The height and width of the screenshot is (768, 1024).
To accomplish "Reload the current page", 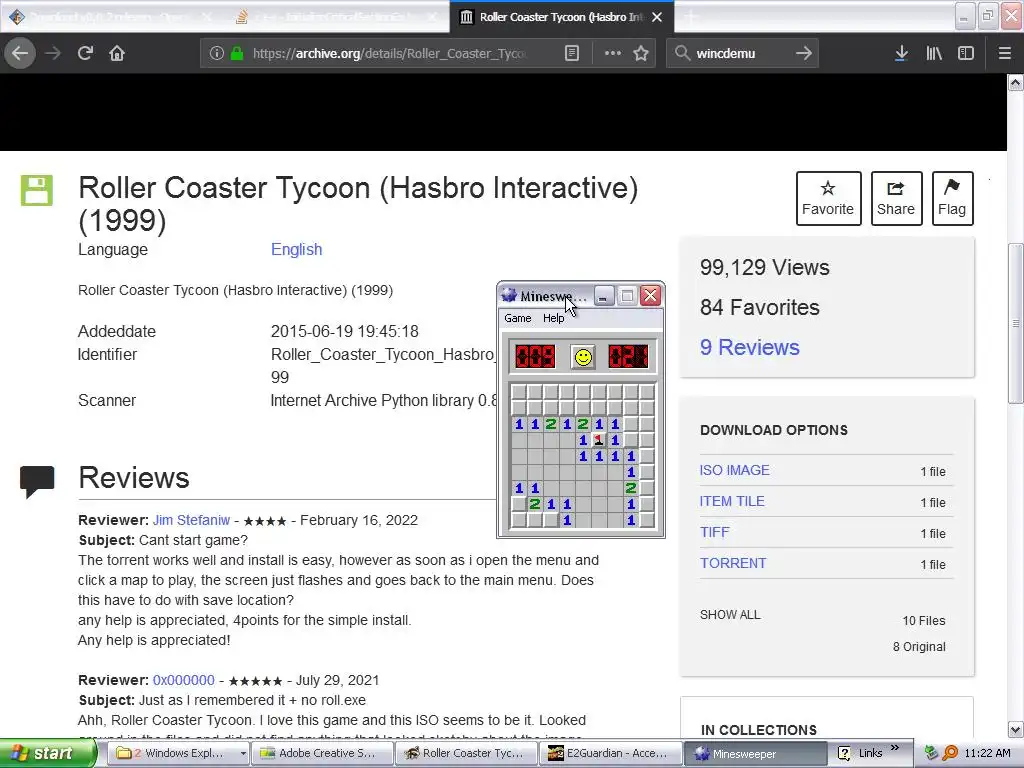I will [85, 53].
